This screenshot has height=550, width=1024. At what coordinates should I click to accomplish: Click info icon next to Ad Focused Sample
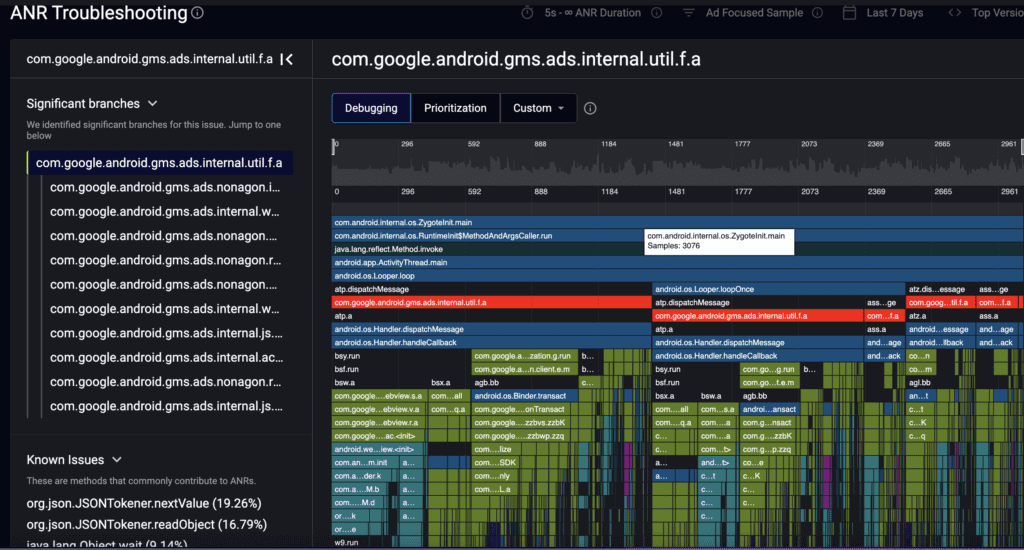817,12
